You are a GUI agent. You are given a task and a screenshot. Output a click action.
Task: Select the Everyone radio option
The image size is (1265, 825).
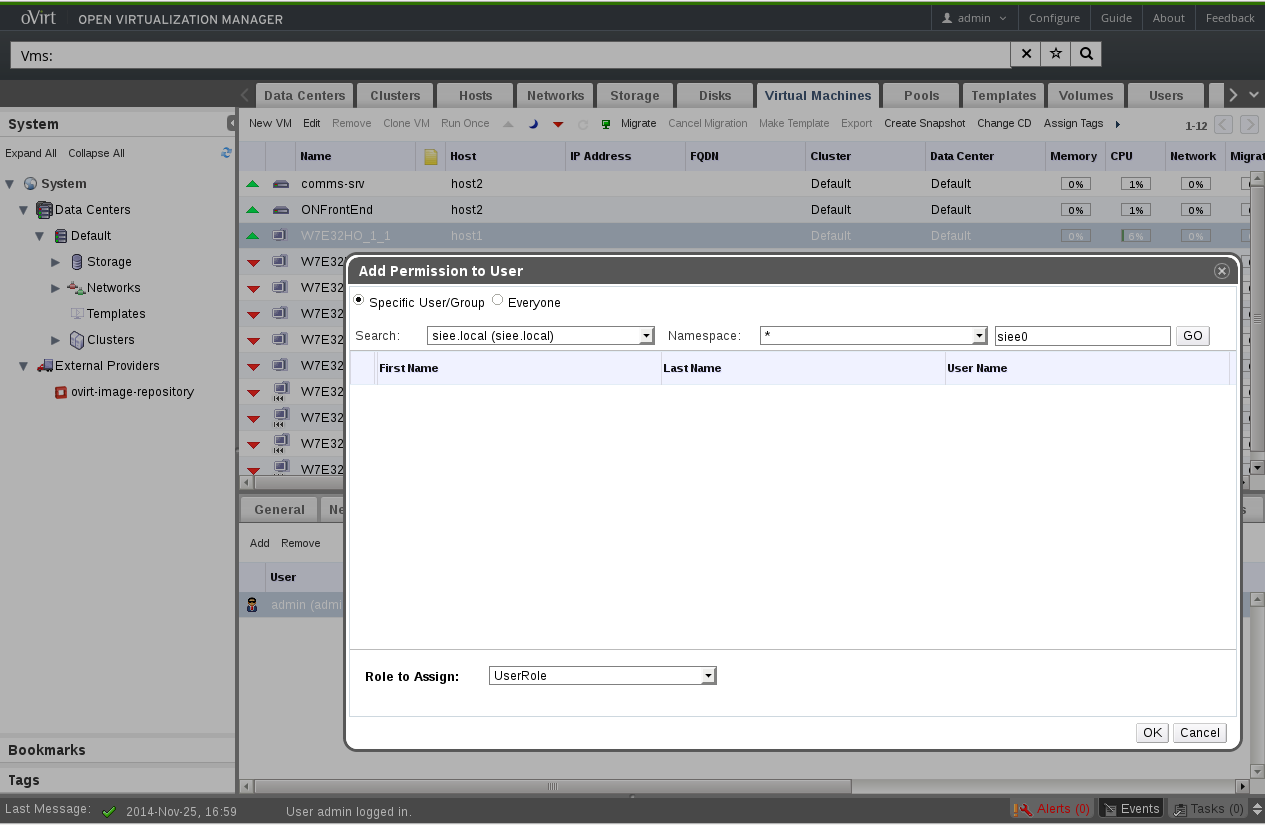(x=498, y=300)
